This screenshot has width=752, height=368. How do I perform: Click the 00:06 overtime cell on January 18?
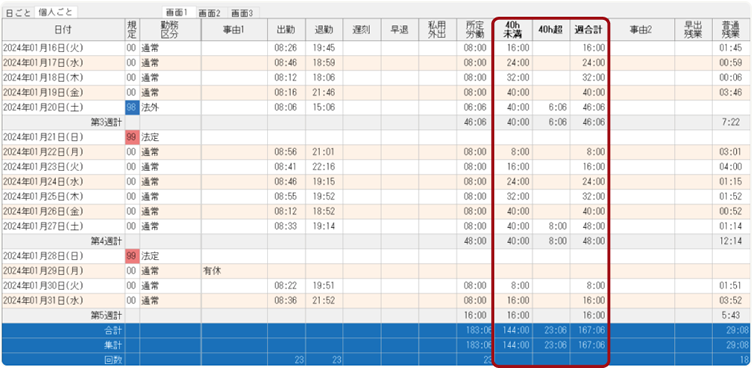click(731, 78)
